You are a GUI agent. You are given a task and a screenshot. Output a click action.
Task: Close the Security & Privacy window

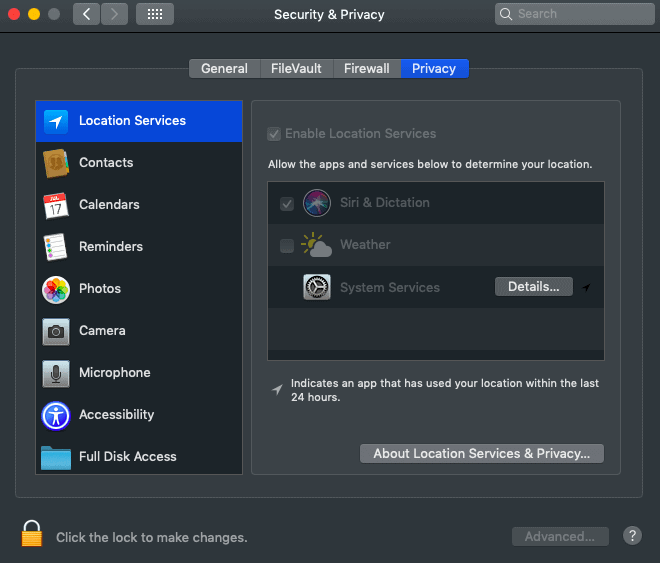click(x=14, y=14)
